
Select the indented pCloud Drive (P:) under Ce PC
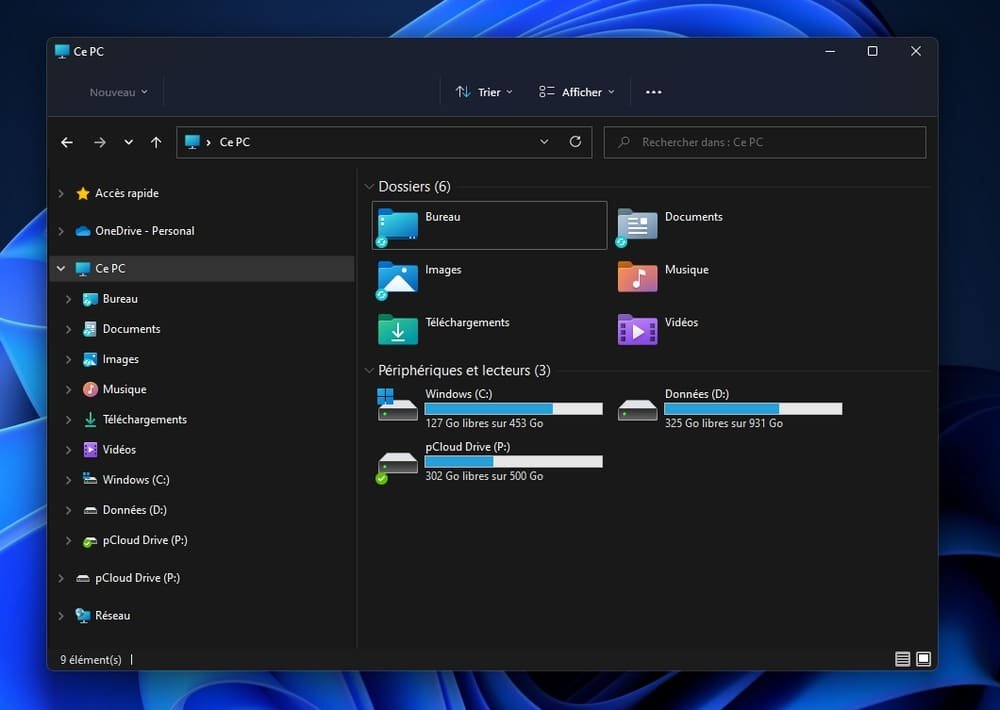[x=145, y=540]
